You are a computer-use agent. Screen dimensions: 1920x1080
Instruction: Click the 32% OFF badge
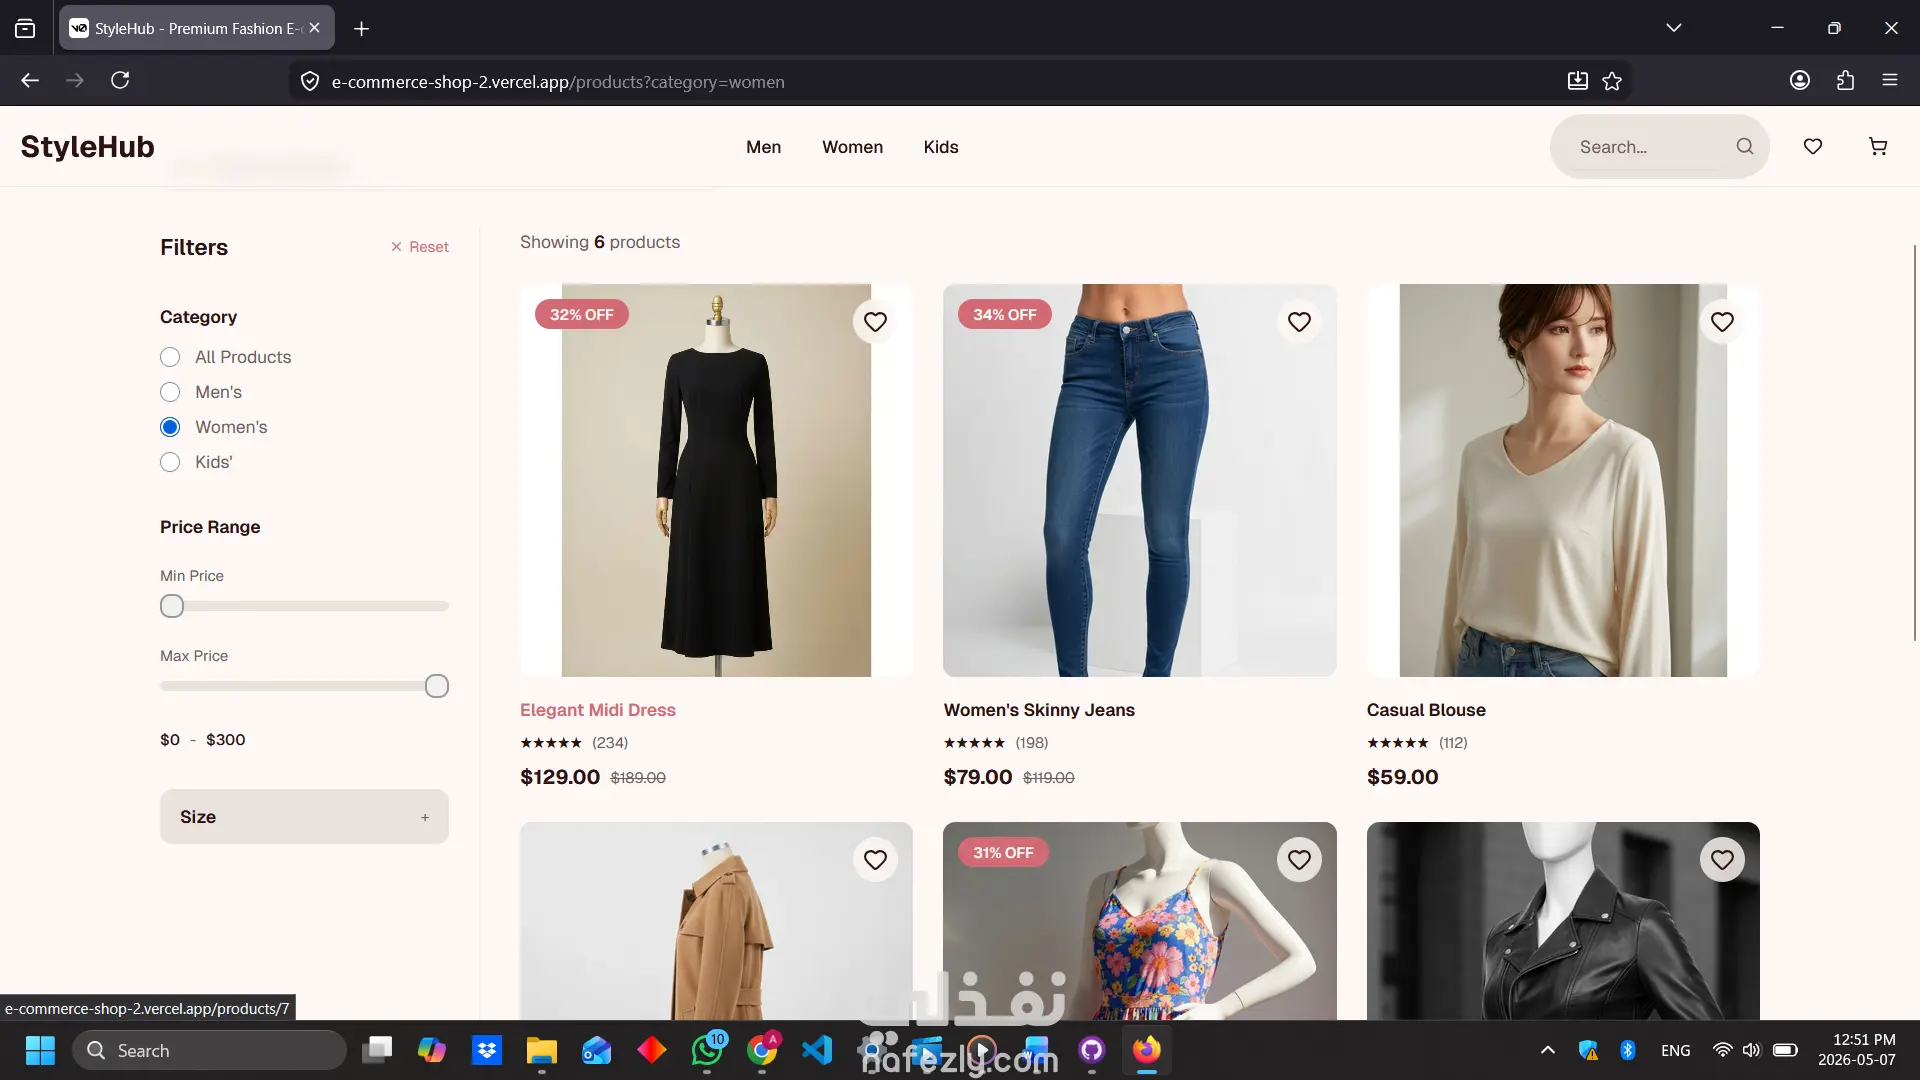click(582, 315)
